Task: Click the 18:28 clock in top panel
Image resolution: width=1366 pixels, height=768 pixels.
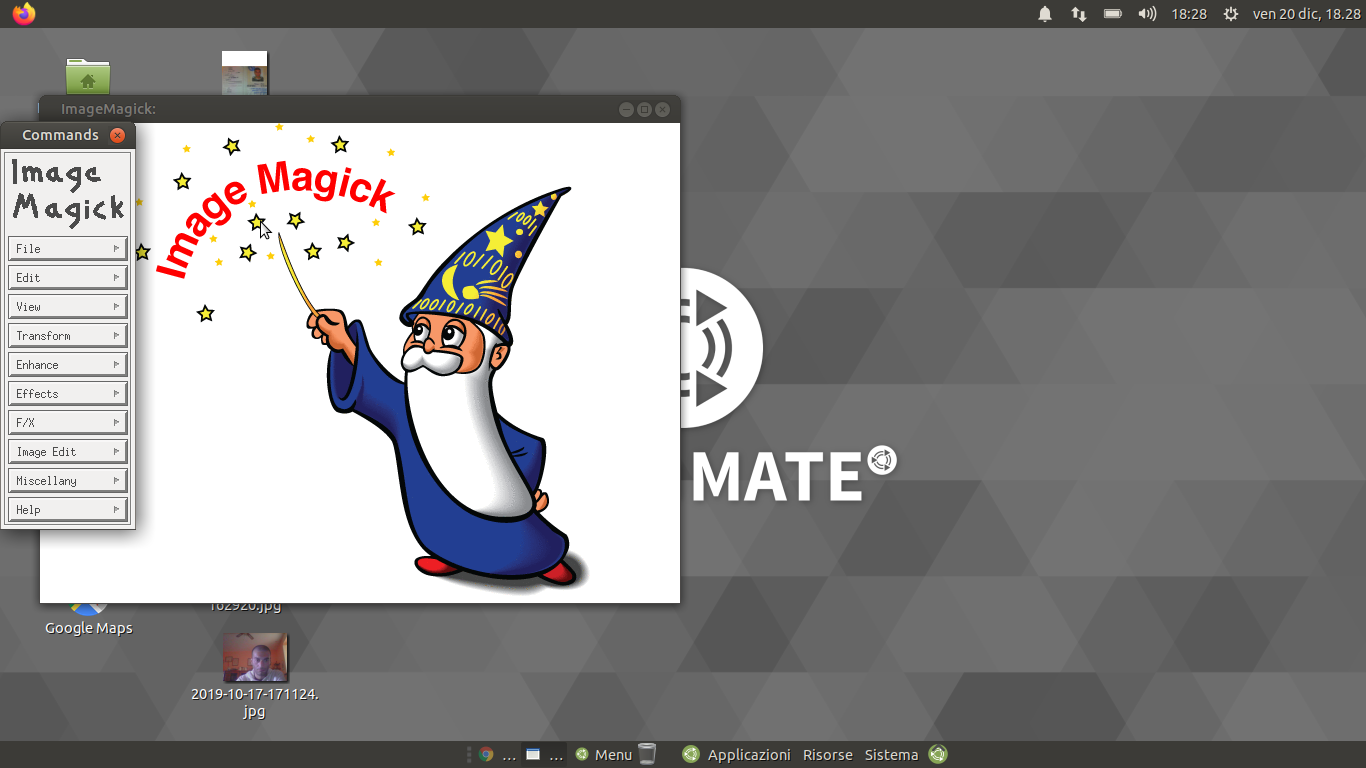Action: pyautogui.click(x=1189, y=14)
